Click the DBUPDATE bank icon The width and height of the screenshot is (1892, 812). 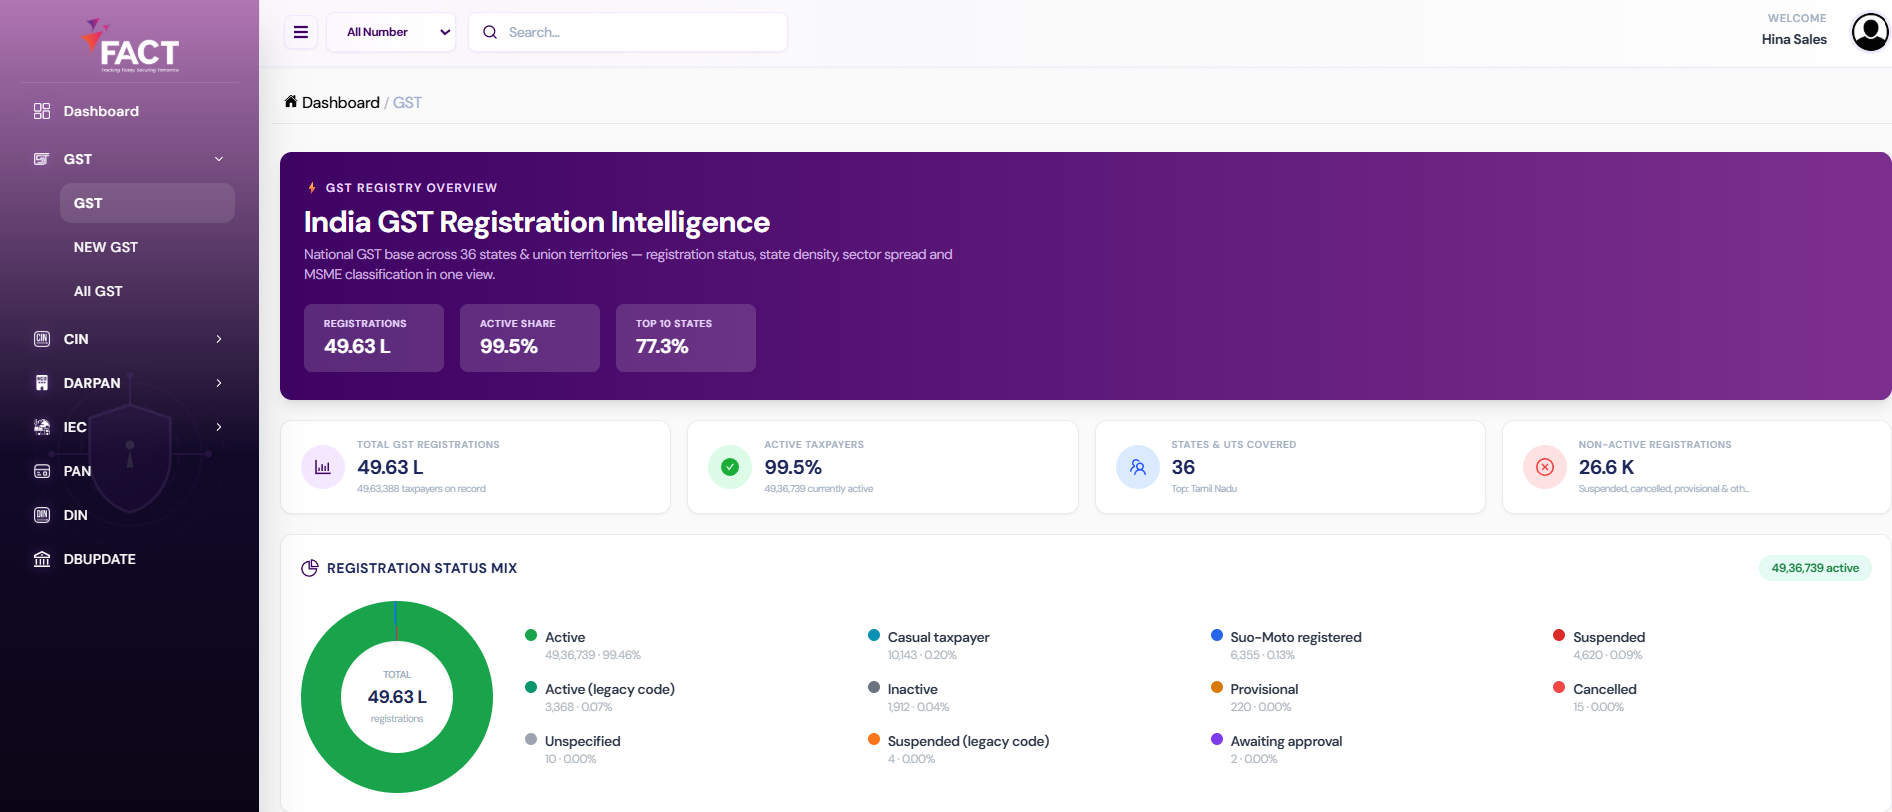click(x=42, y=559)
